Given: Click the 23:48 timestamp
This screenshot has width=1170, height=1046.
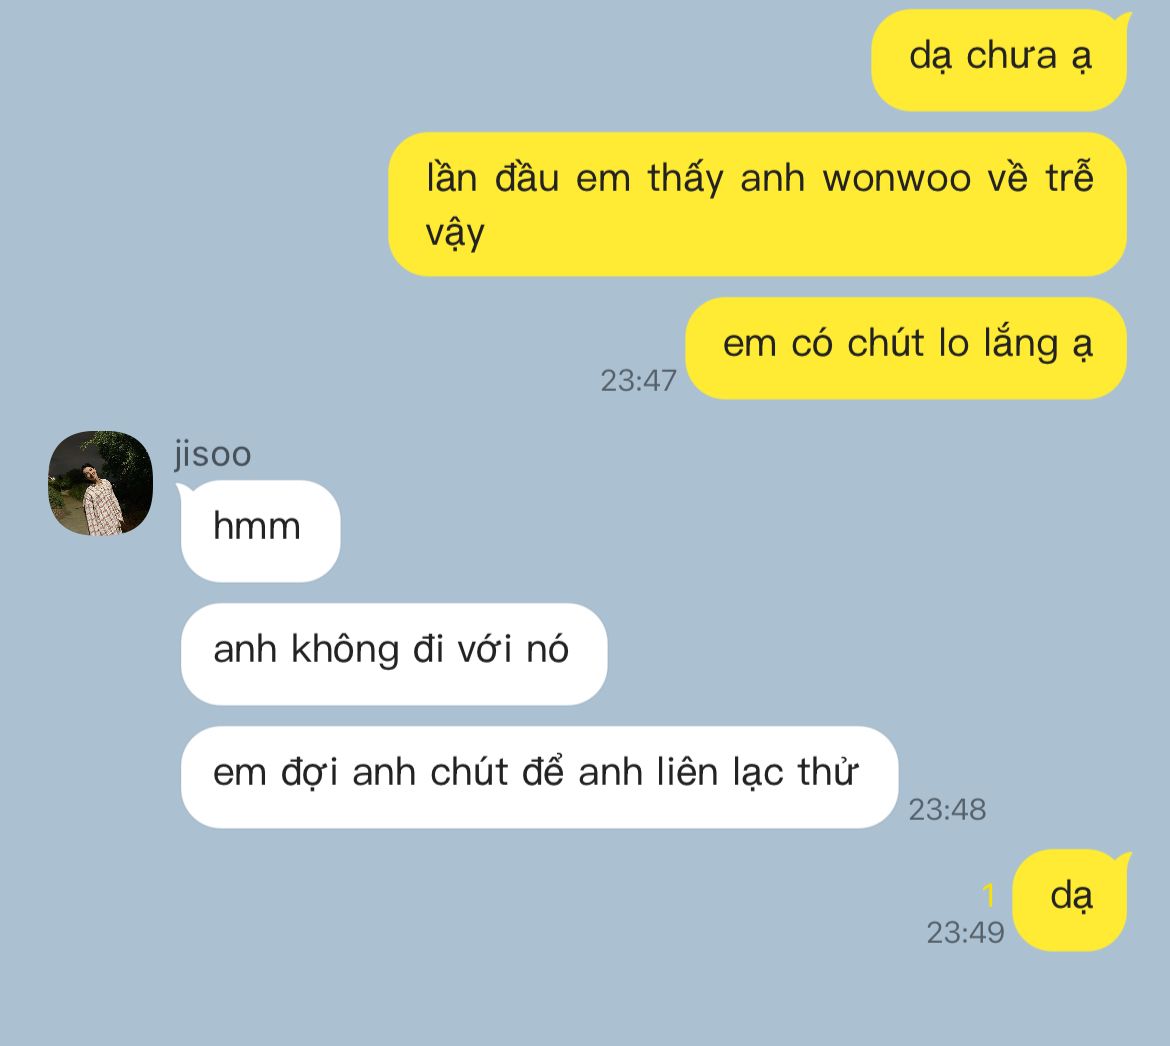Looking at the screenshot, I should [x=947, y=809].
